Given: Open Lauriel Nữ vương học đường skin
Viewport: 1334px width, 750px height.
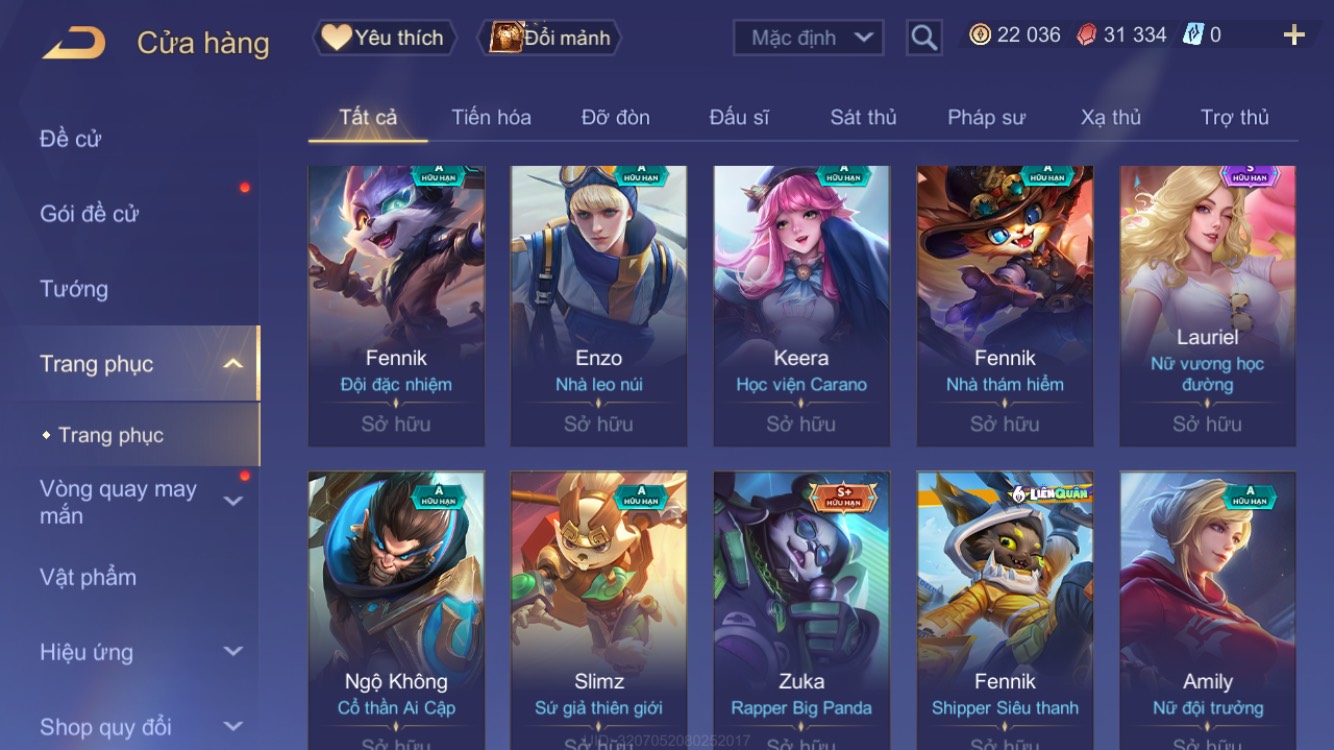Looking at the screenshot, I should (1207, 306).
